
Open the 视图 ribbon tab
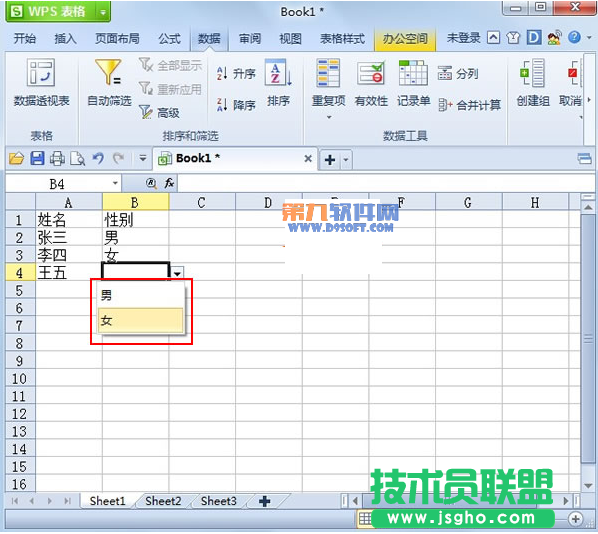pyautogui.click(x=290, y=38)
